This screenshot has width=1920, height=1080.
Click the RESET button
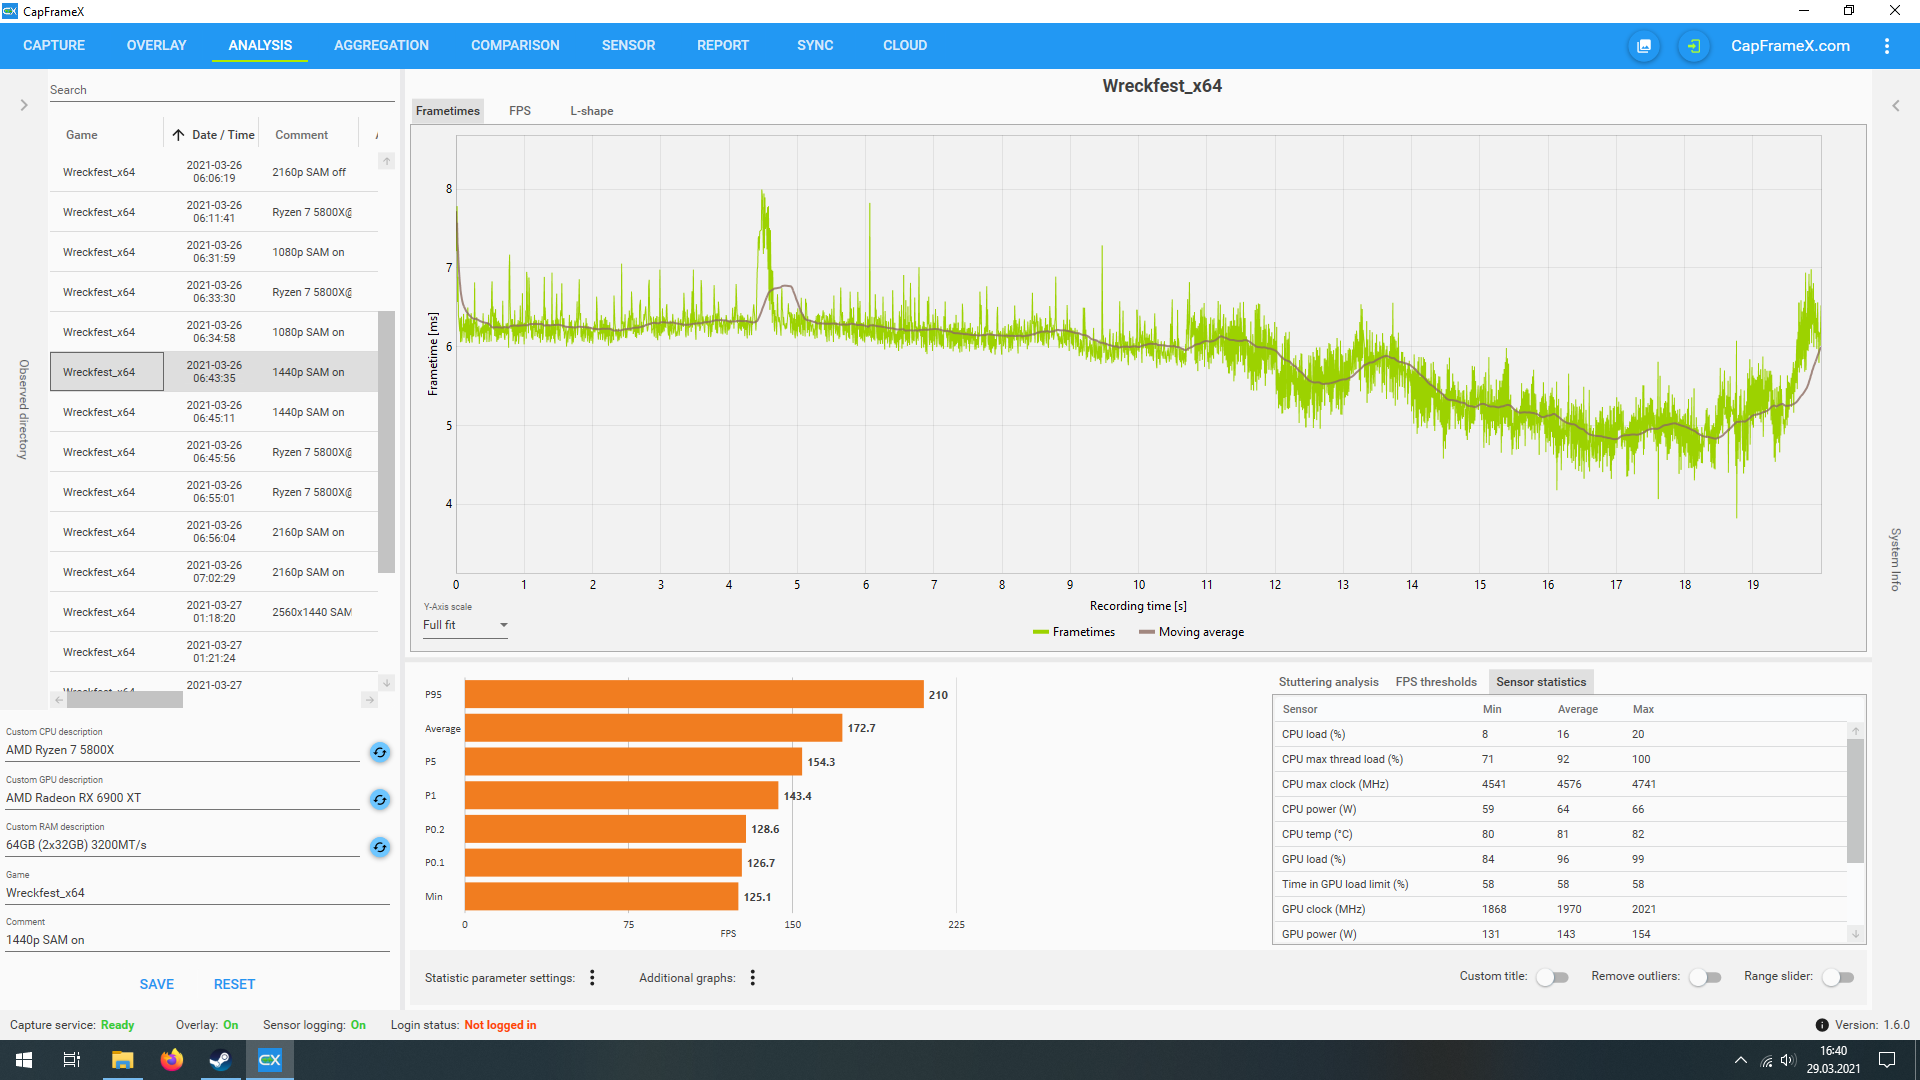(x=234, y=984)
